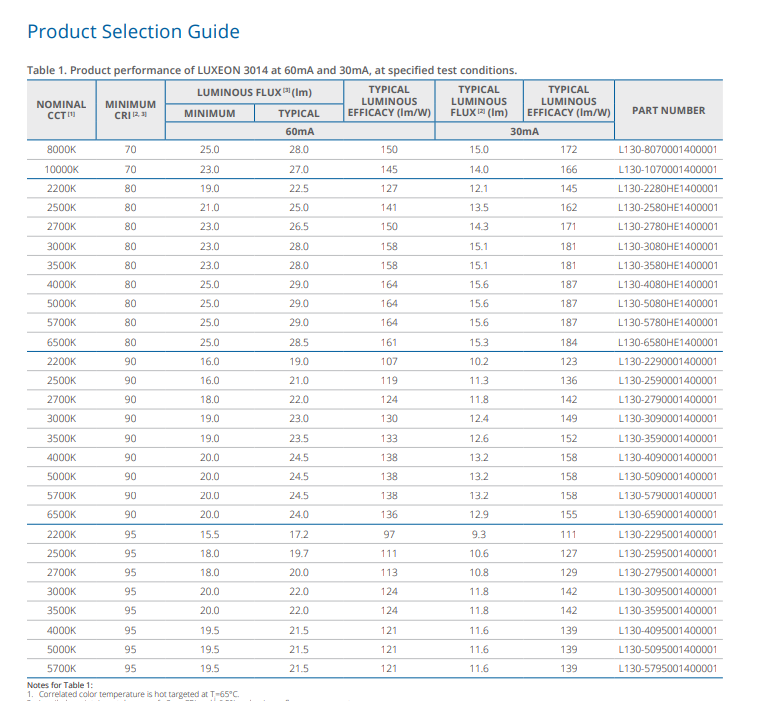Click the 23.5 typical flux value
Image resolution: width=767 pixels, height=701 pixels.
tap(299, 438)
